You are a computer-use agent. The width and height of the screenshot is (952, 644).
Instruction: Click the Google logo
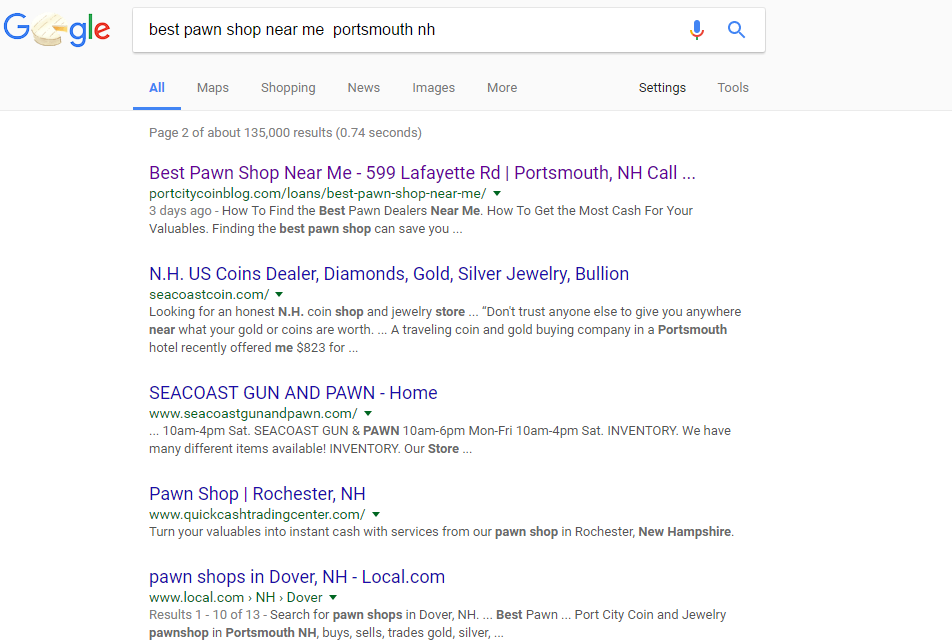(x=57, y=30)
